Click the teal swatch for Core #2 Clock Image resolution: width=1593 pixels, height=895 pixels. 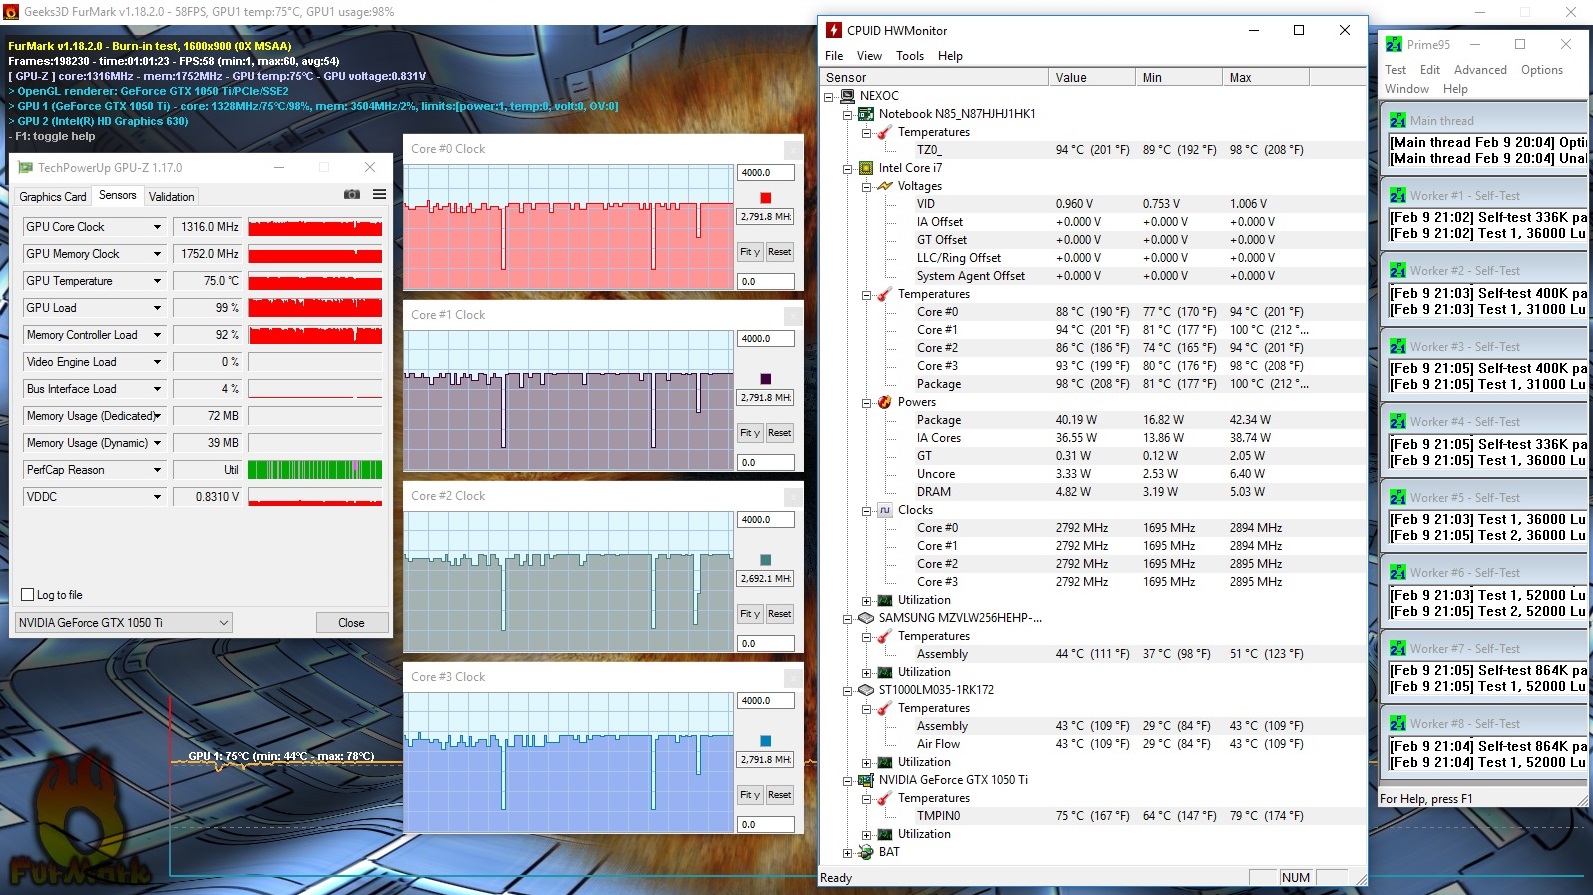[x=766, y=560]
